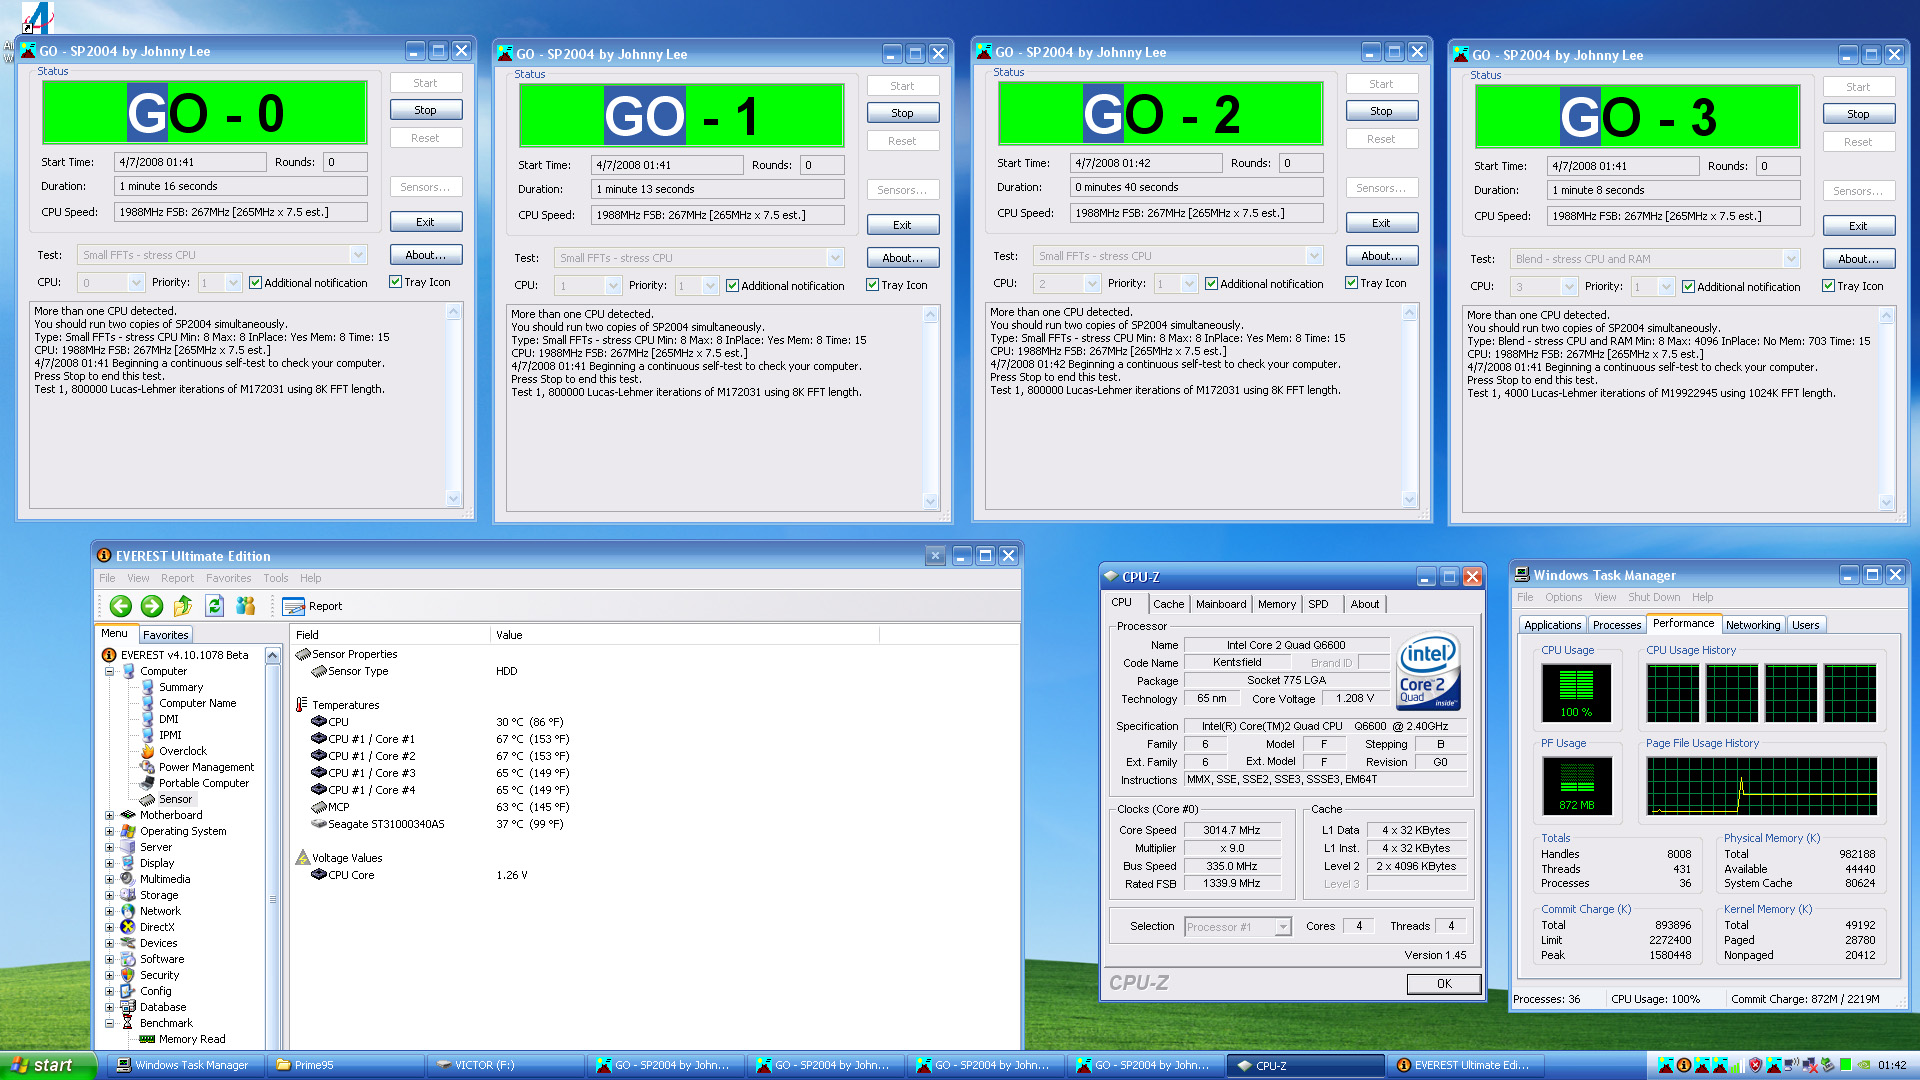Open the Processor #1 selection dropdown in CPU-Z
This screenshot has height=1080, width=1920.
[x=1283, y=927]
